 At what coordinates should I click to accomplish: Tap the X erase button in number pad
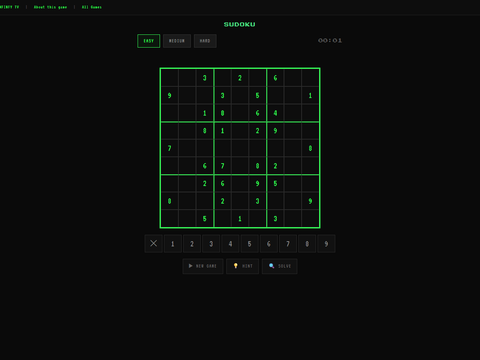tap(154, 244)
